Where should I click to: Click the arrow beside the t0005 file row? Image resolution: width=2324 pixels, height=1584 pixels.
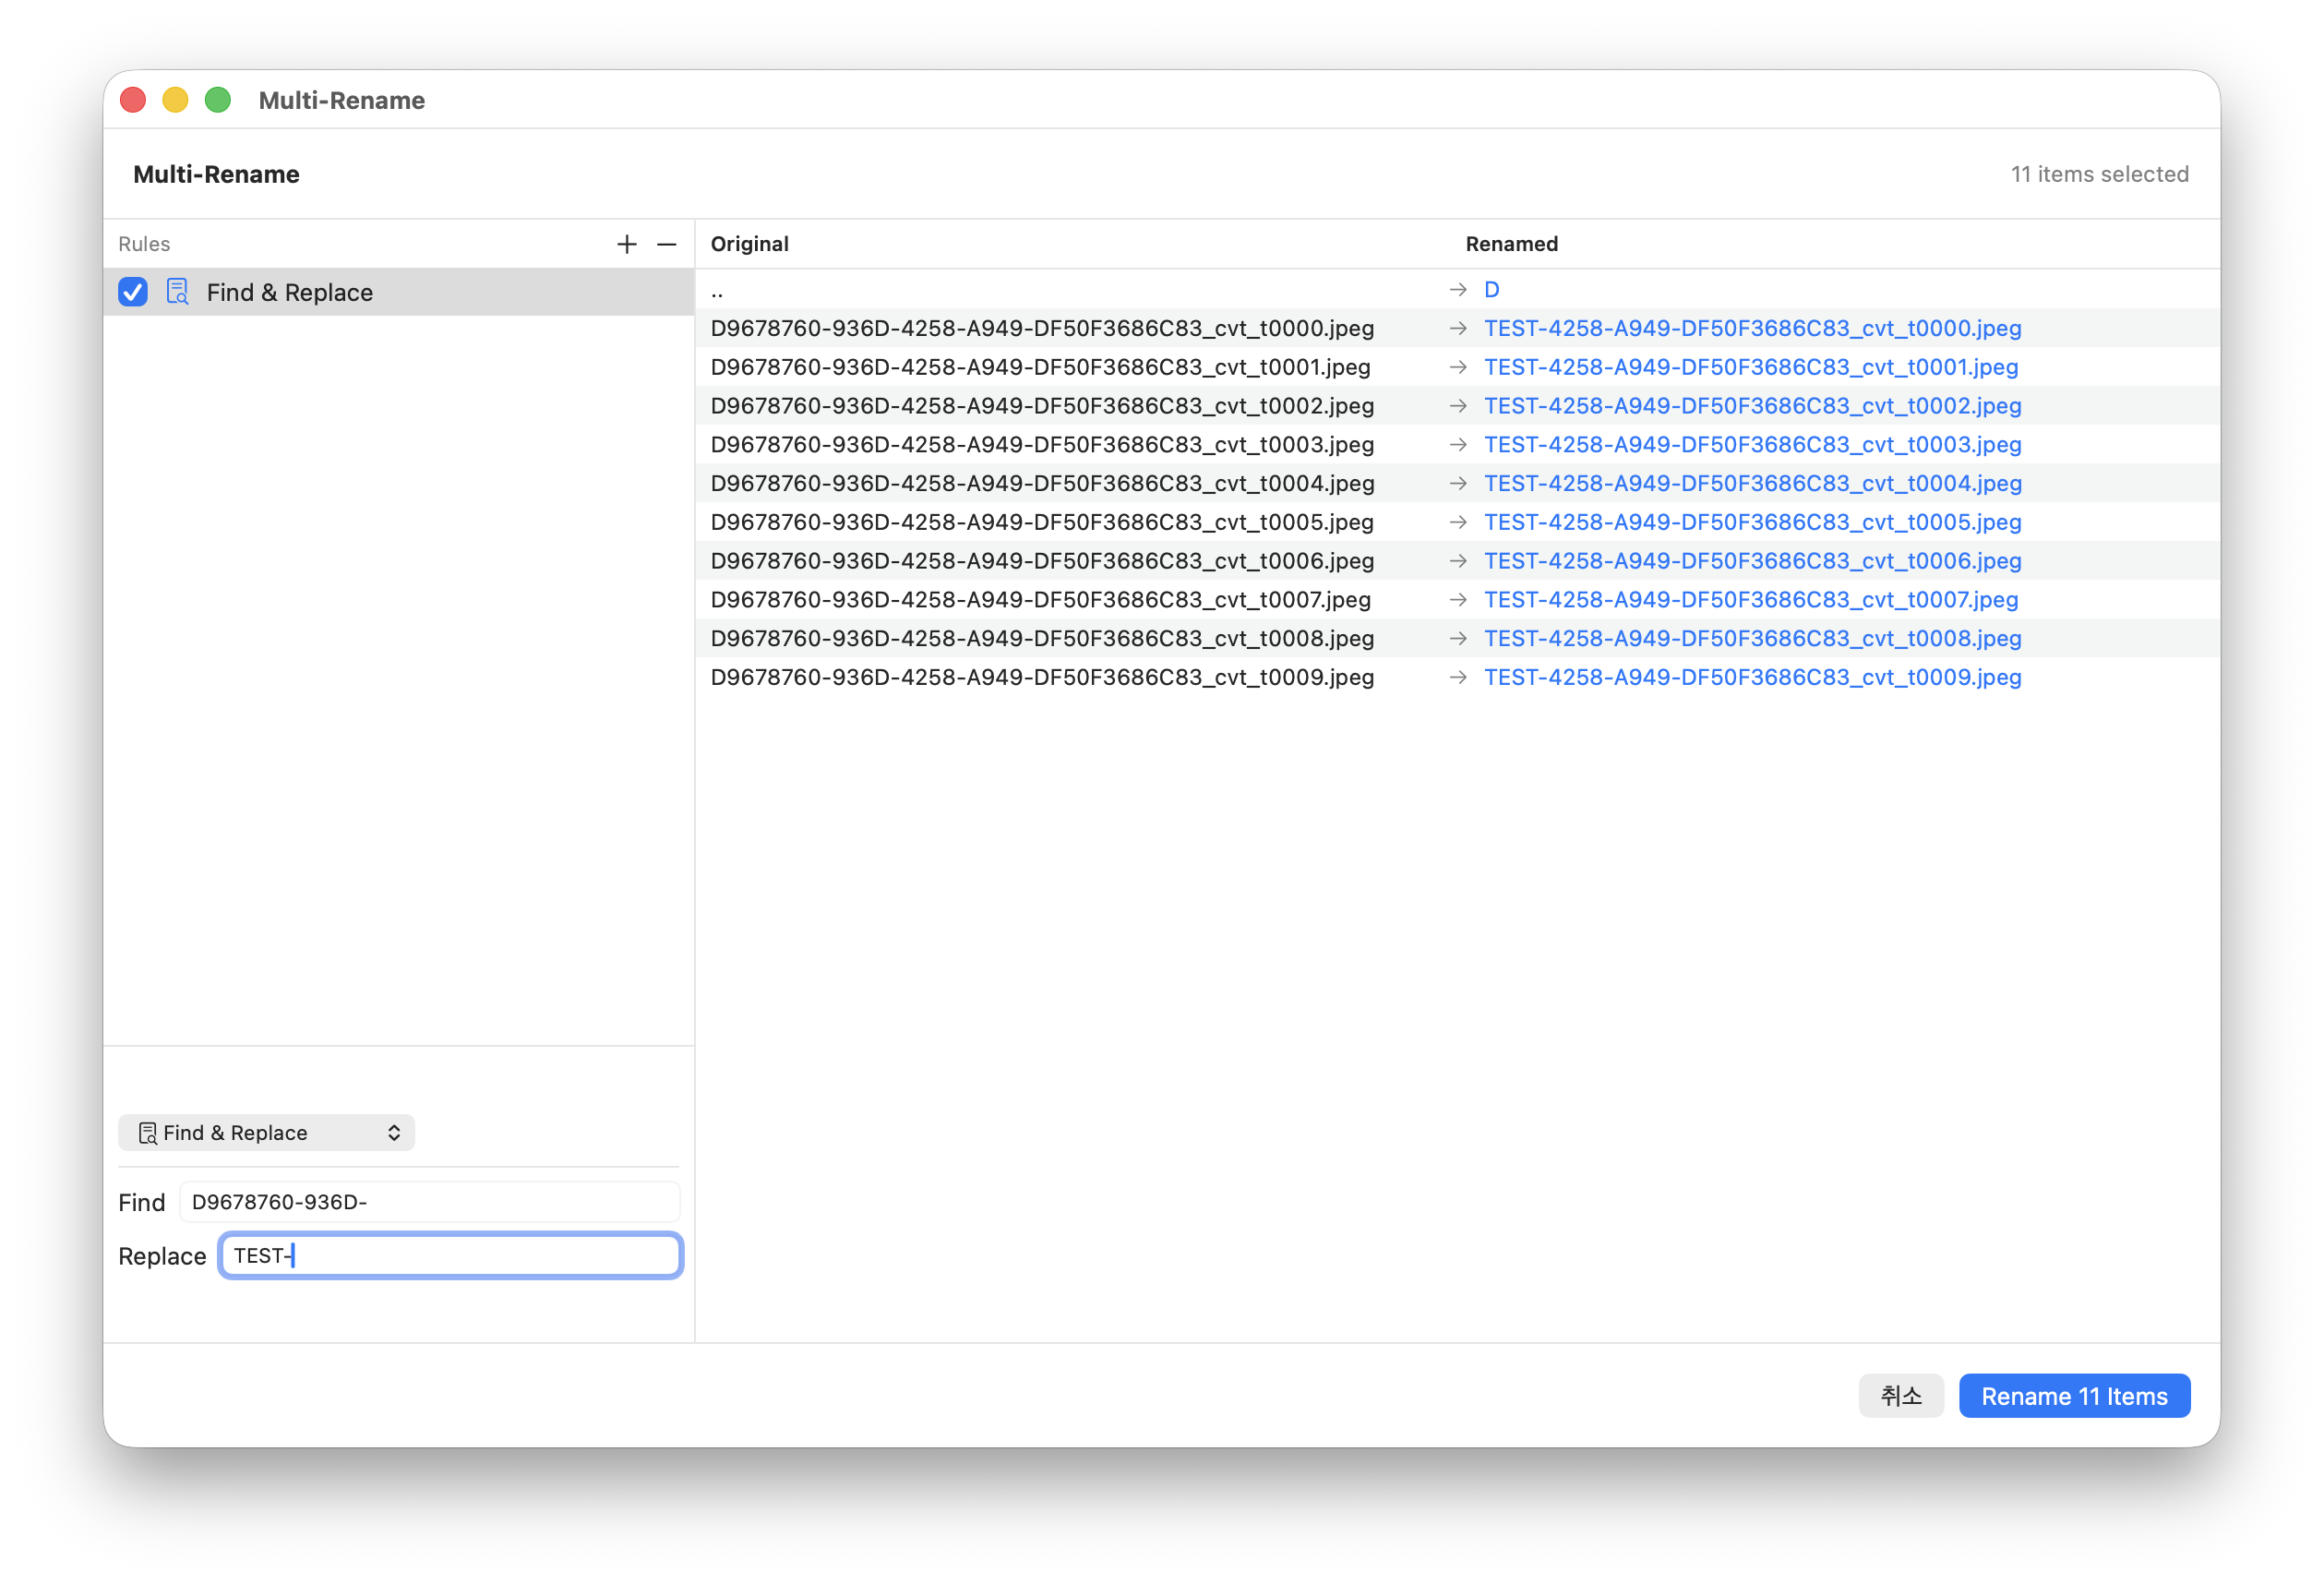1456,522
